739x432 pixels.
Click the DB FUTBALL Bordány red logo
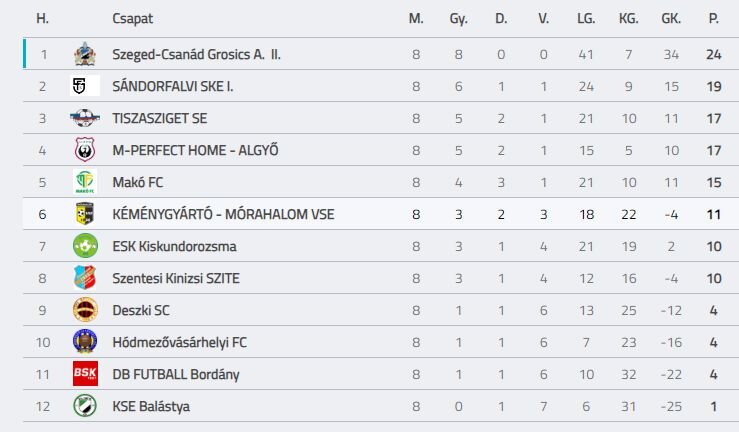click(85, 374)
